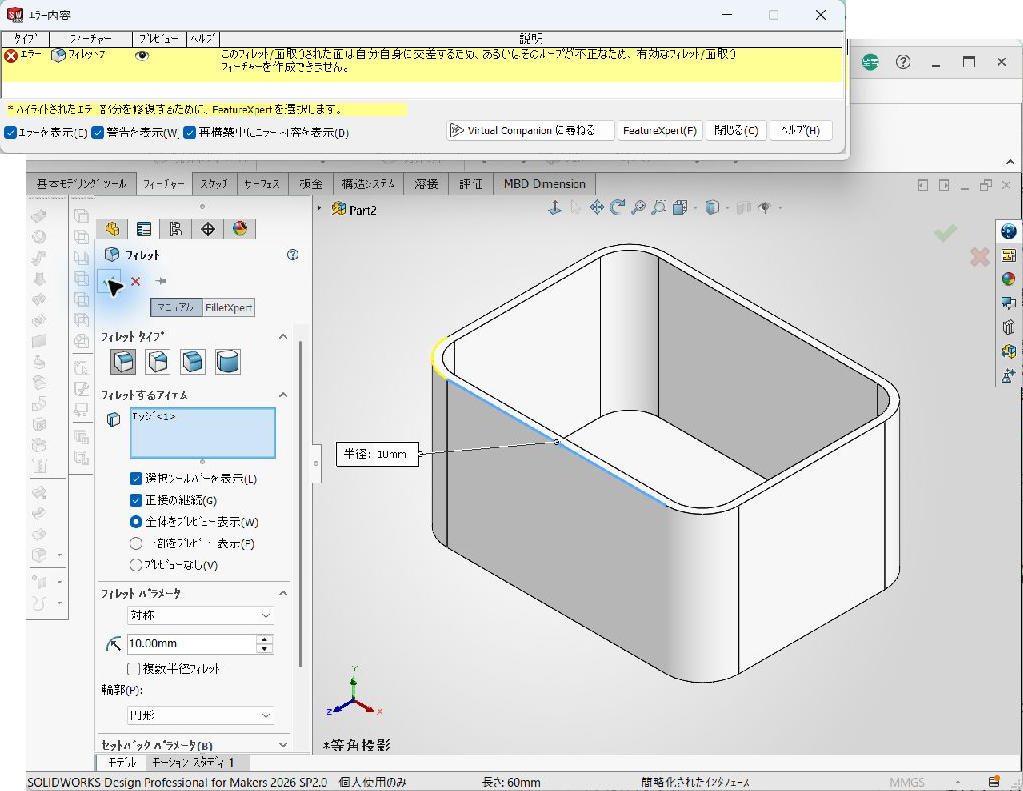Open the DisplayManager color ball tab
This screenshot has width=1023, height=791.
click(239, 229)
